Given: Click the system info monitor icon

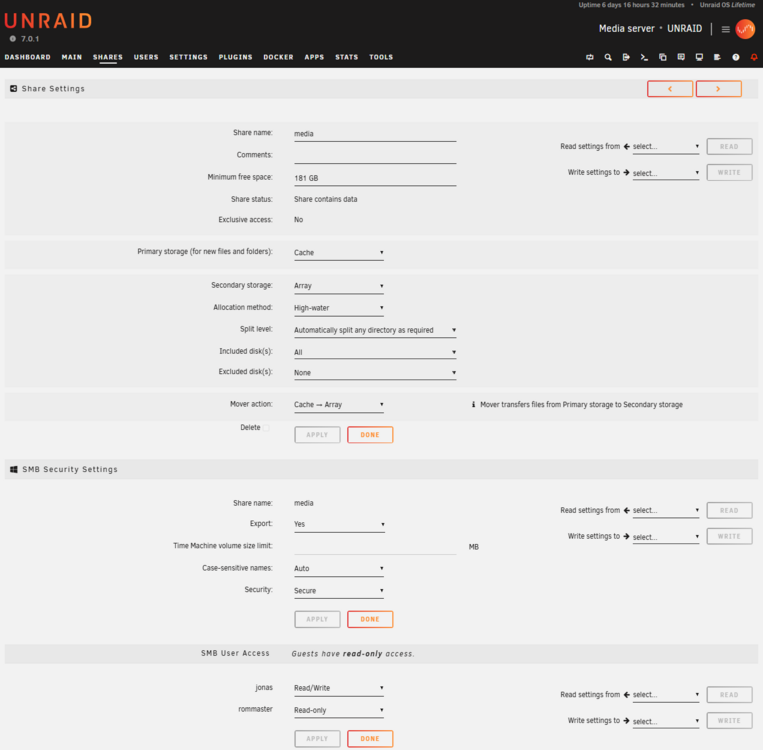Looking at the screenshot, I should coord(699,57).
